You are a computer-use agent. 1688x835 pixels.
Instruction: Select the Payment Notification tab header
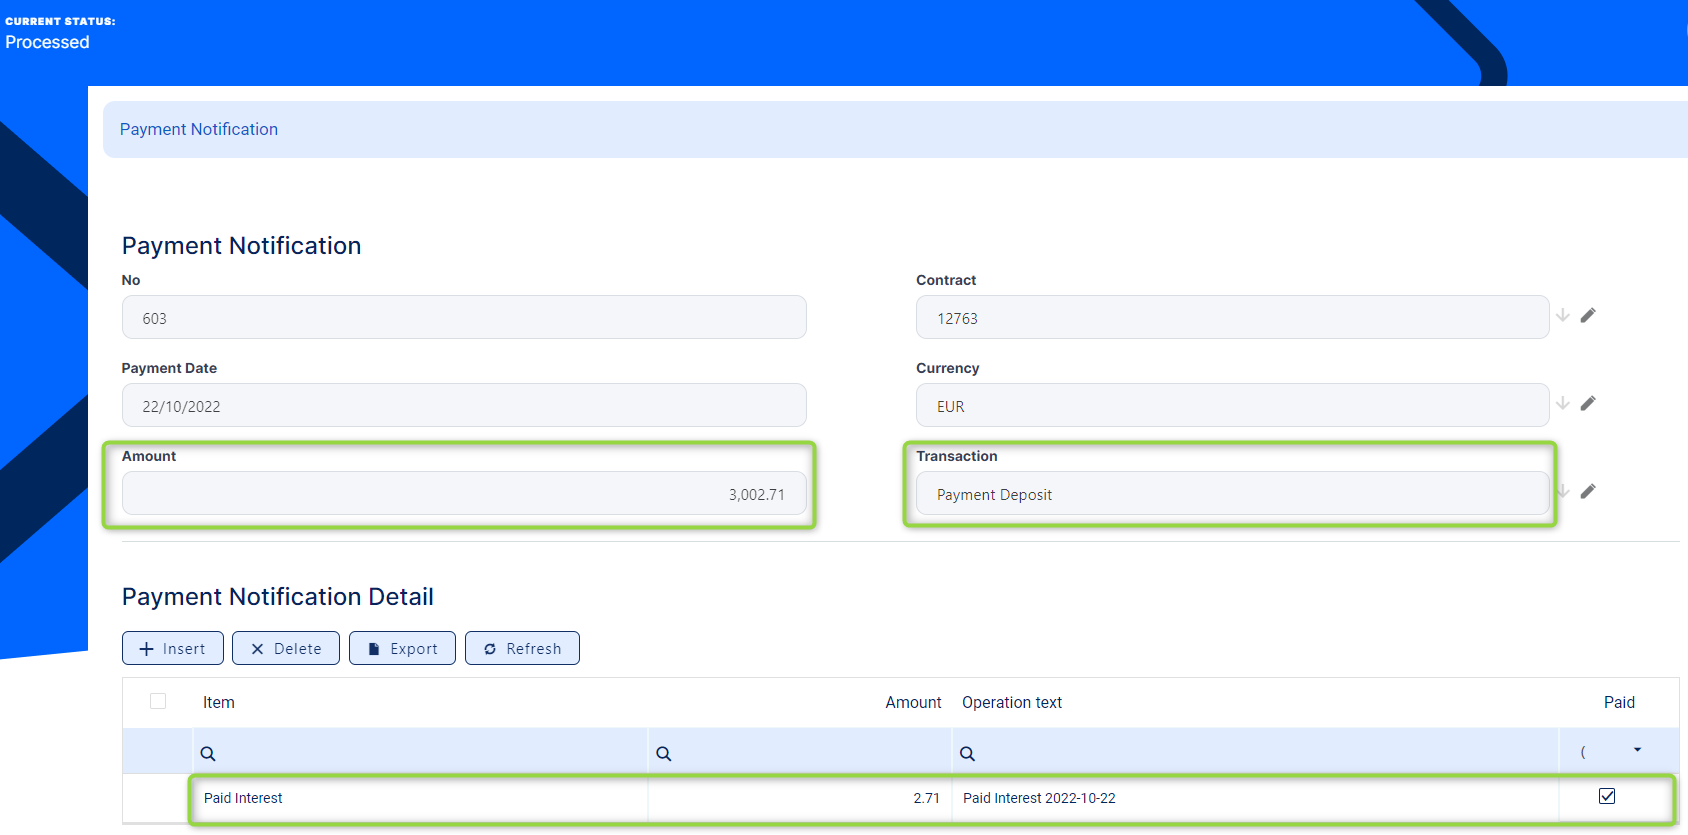pos(199,130)
